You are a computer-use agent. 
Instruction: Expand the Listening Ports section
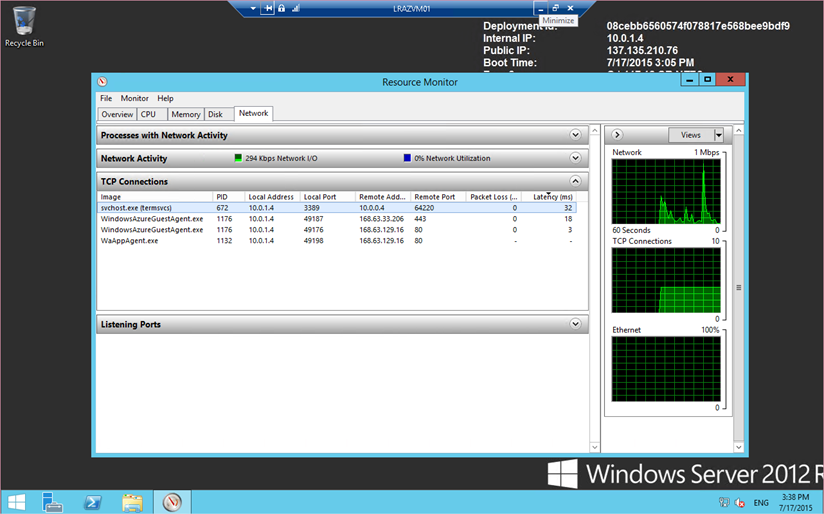(575, 324)
